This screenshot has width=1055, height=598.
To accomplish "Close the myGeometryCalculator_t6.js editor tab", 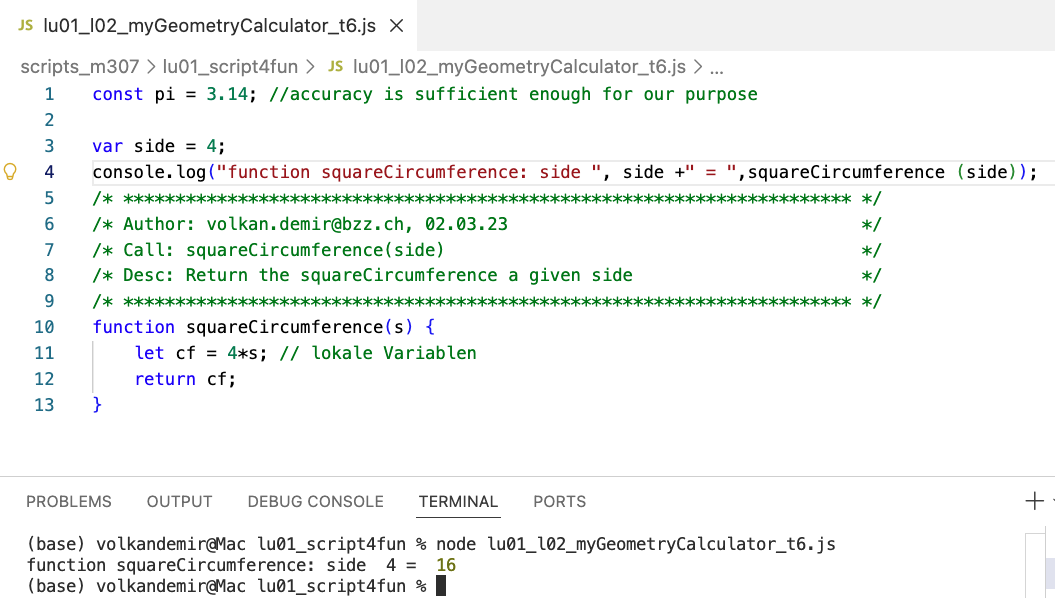I will coord(396,26).
